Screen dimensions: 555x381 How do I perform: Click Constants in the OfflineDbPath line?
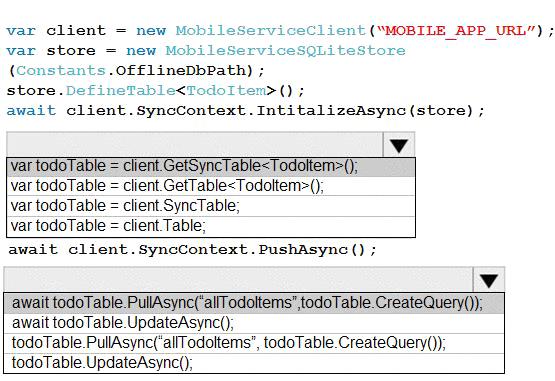pos(61,70)
